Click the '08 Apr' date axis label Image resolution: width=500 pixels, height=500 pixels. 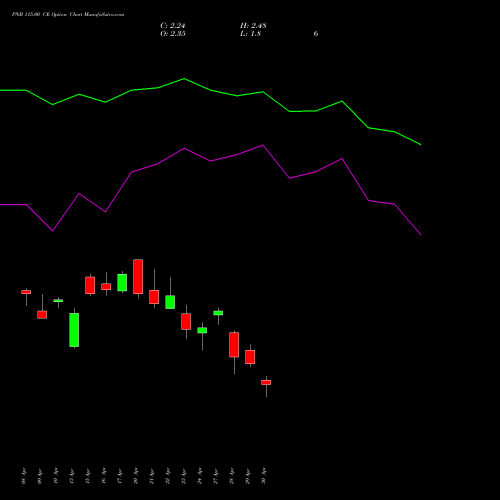point(24,476)
